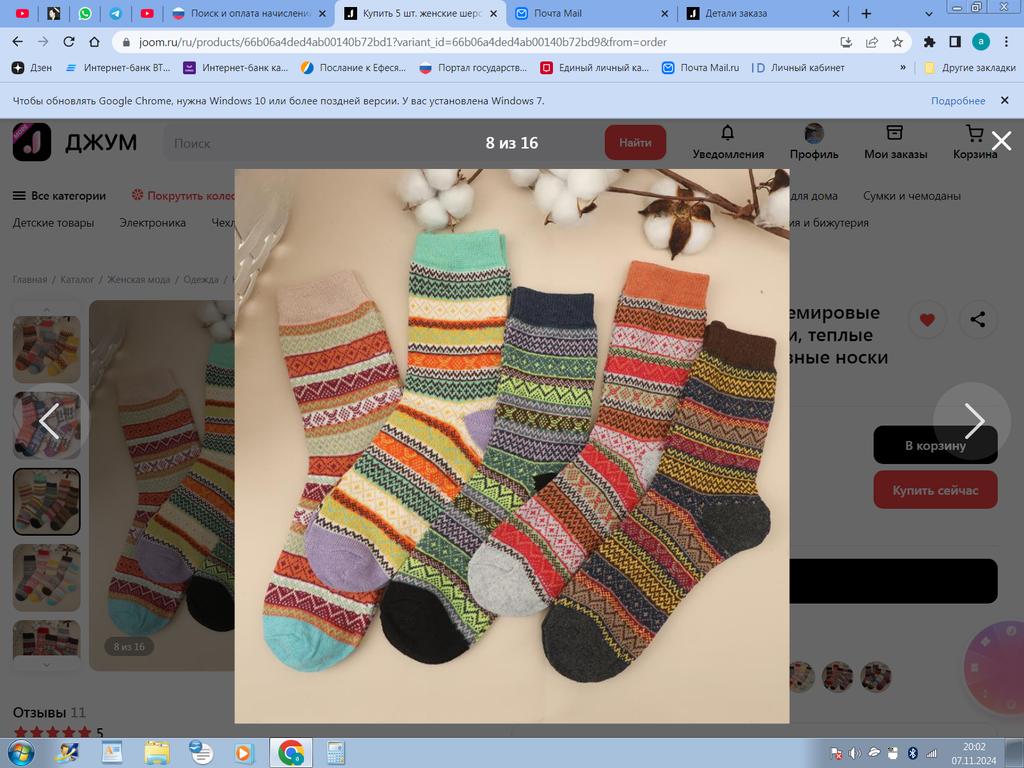Click the 'Поиск' search field
This screenshot has height=768, width=1024.
tap(382, 142)
